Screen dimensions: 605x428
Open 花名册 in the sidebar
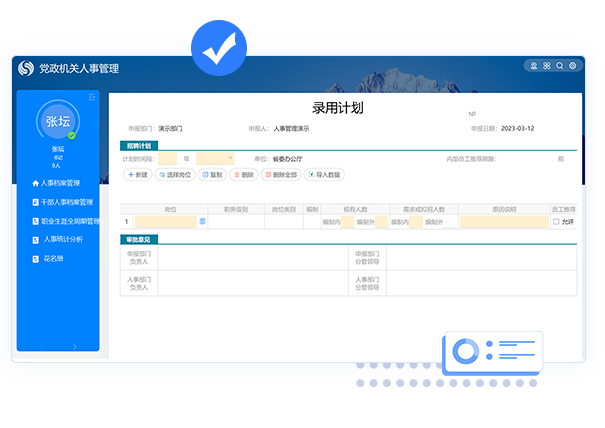click(48, 259)
